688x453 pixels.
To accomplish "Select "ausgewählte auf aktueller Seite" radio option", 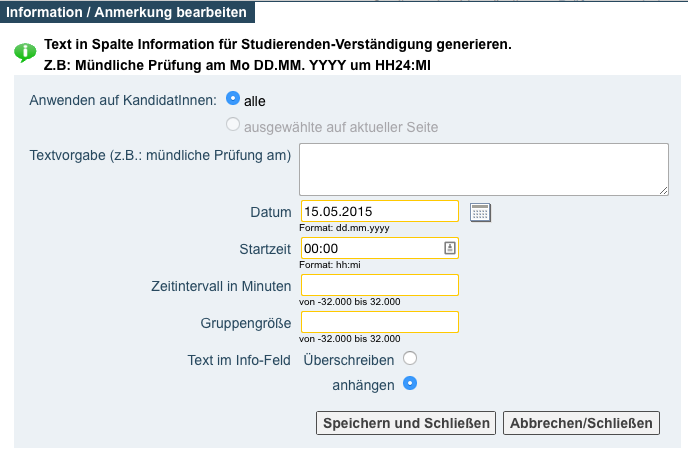I will pyautogui.click(x=233, y=124).
